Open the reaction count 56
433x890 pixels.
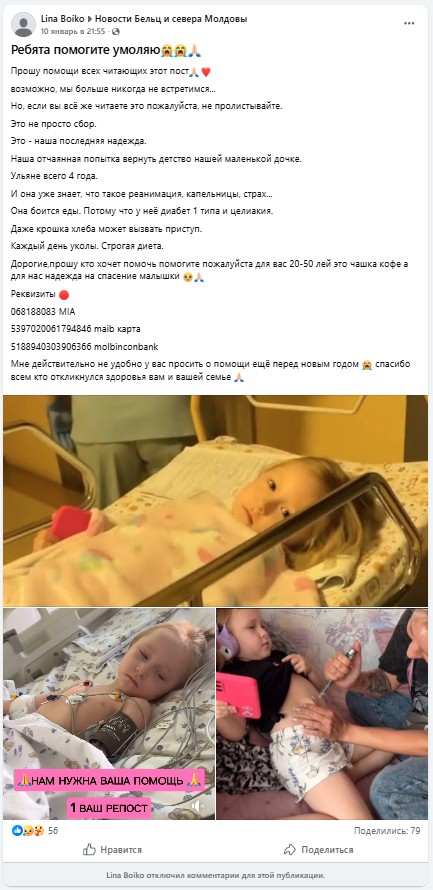(x=53, y=830)
